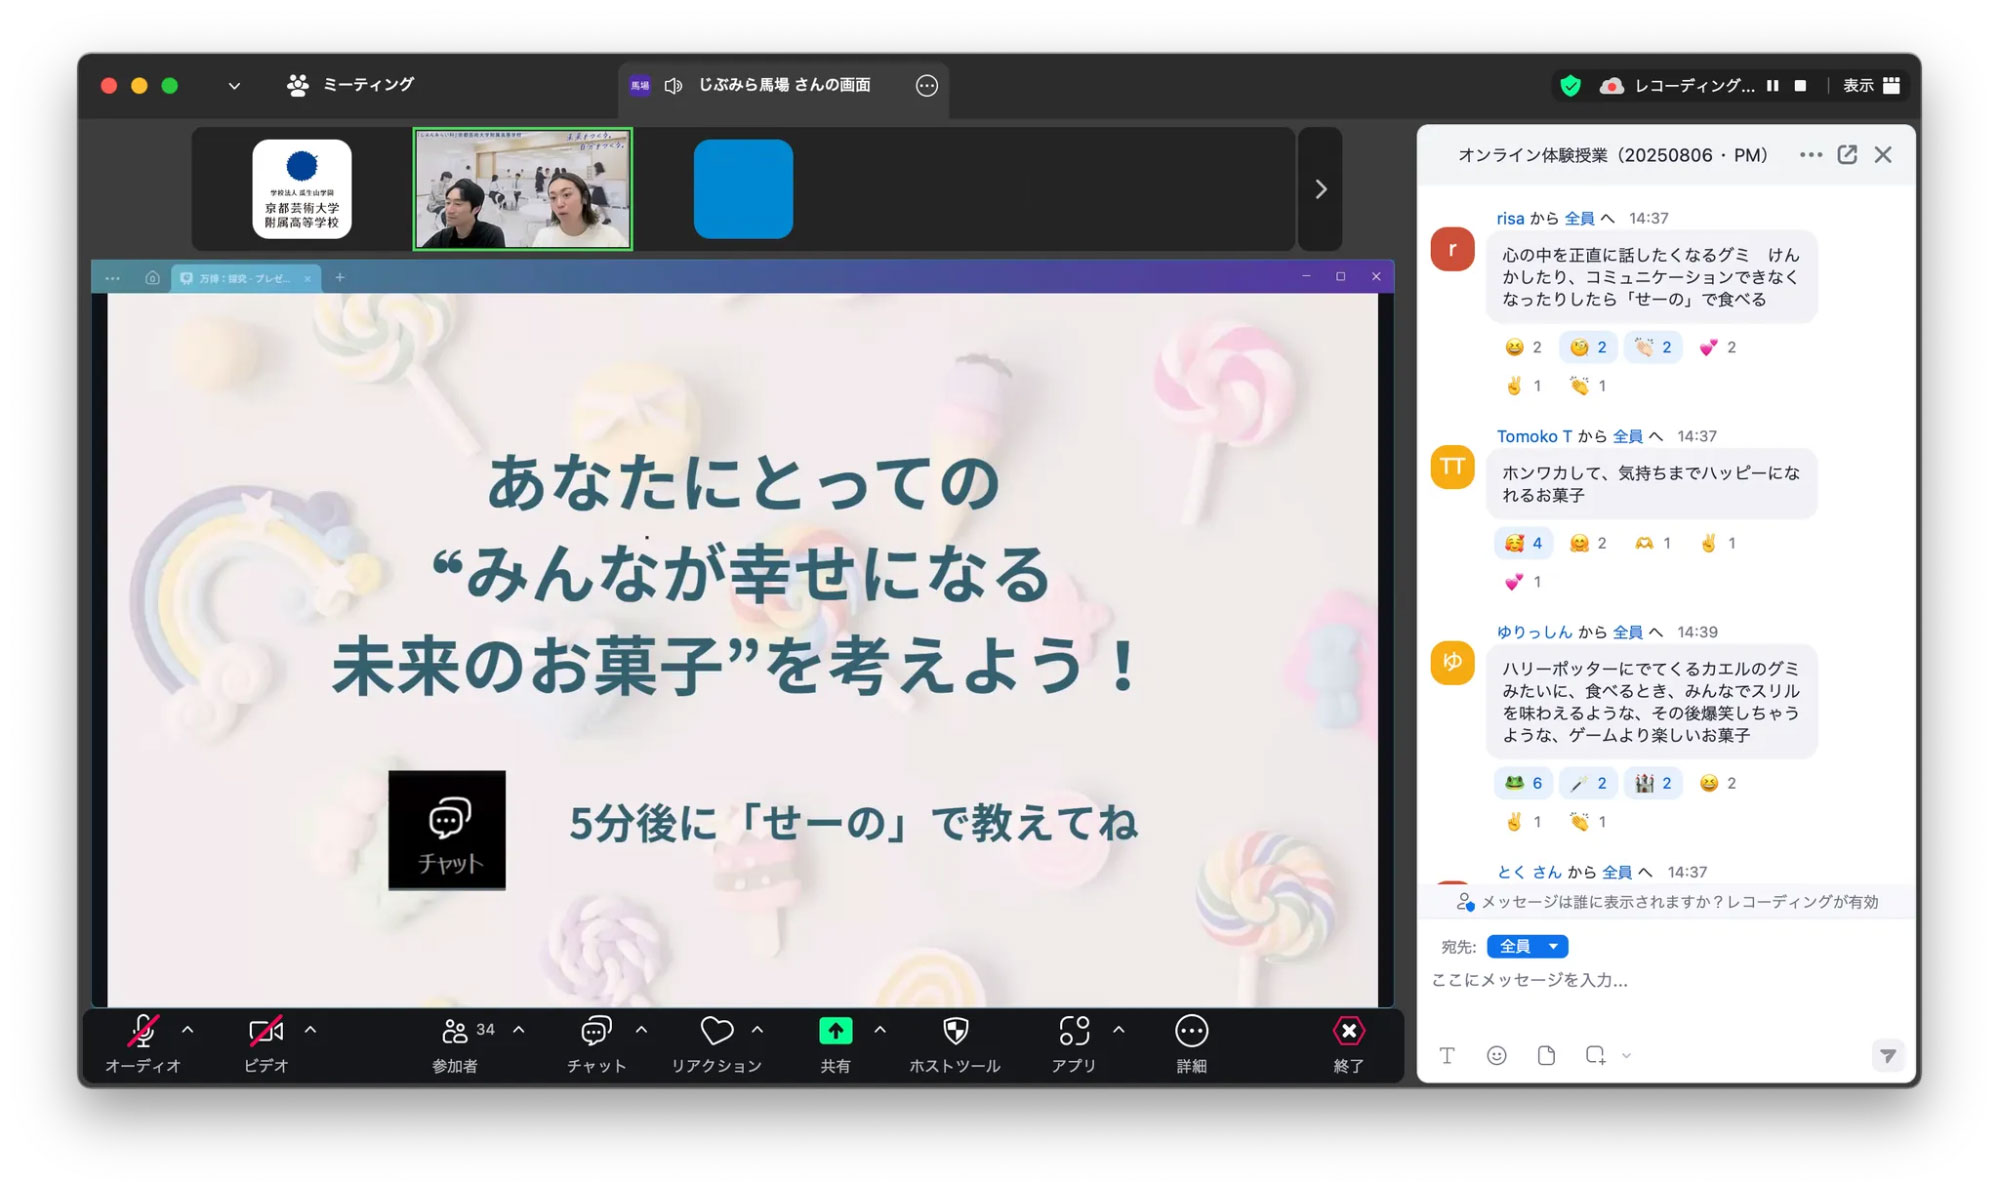This screenshot has height=1191, width=1999.
Task: Click the green encryption shield icon
Action: click(1571, 86)
